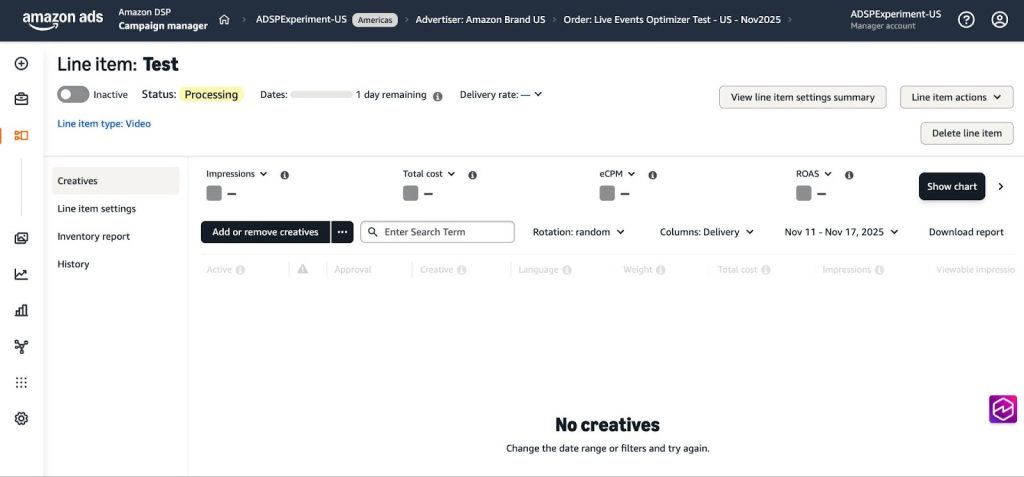
Task: Click info icon in Total cost column header
Action: (765, 270)
